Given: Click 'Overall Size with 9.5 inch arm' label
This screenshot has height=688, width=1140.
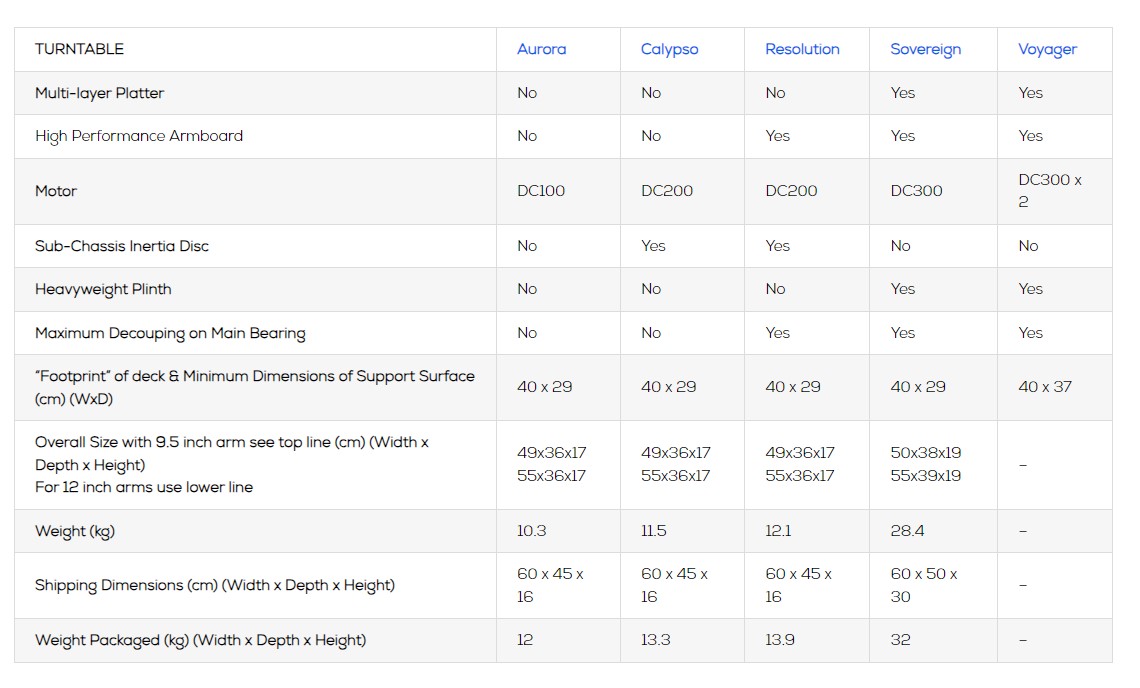Looking at the screenshot, I should 231,453.
